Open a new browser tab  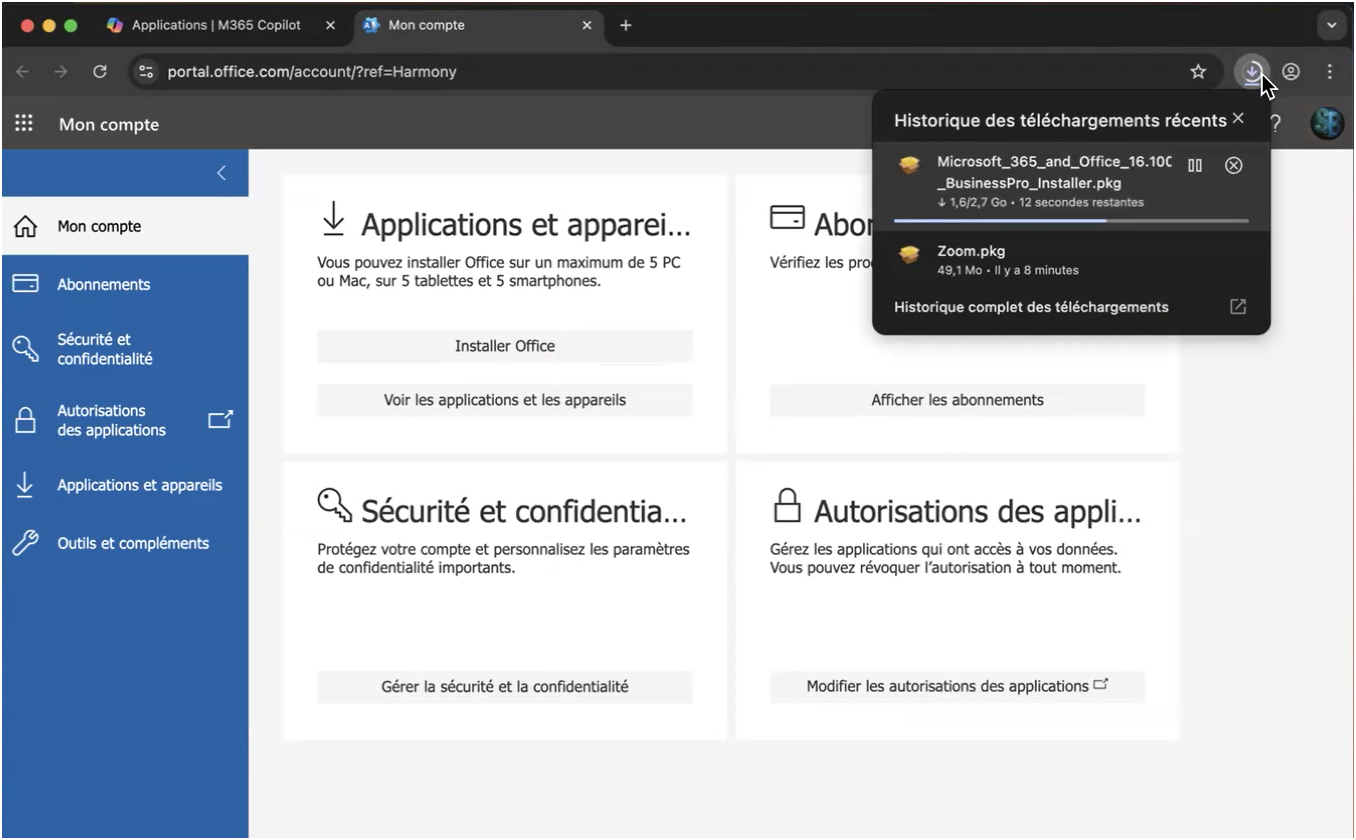tap(626, 25)
